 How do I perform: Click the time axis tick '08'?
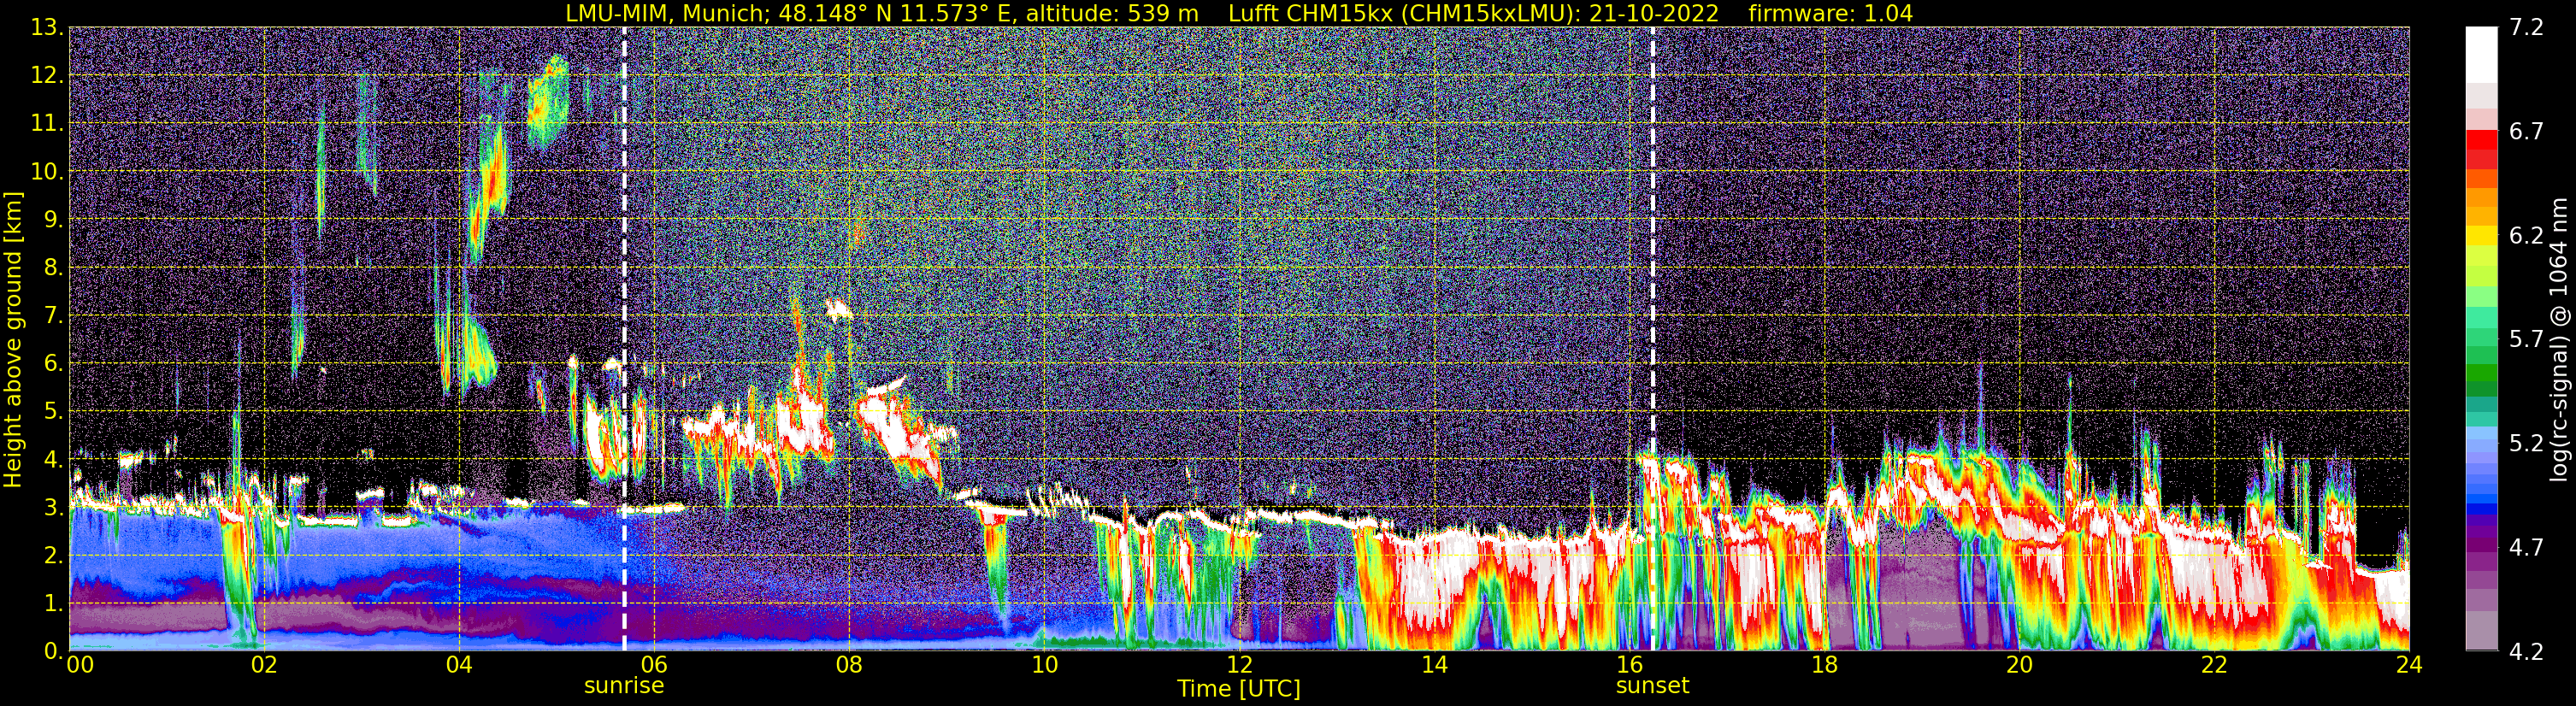tap(849, 664)
